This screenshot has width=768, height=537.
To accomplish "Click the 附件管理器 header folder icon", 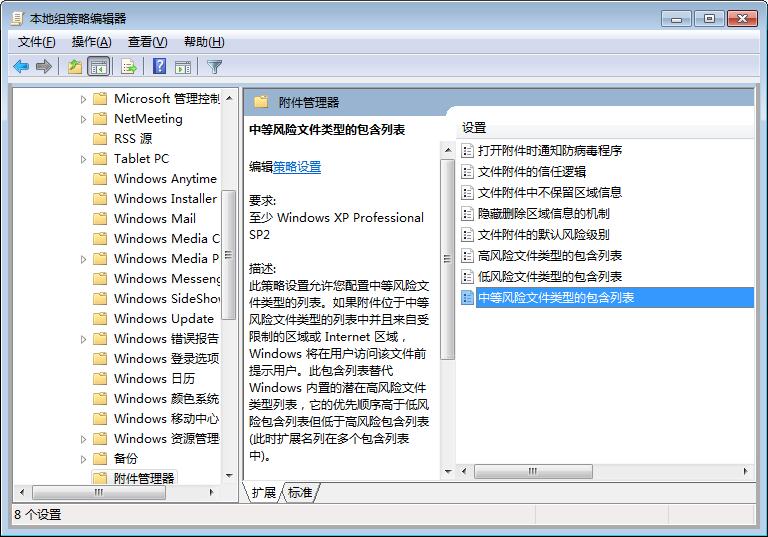I will click(x=261, y=102).
